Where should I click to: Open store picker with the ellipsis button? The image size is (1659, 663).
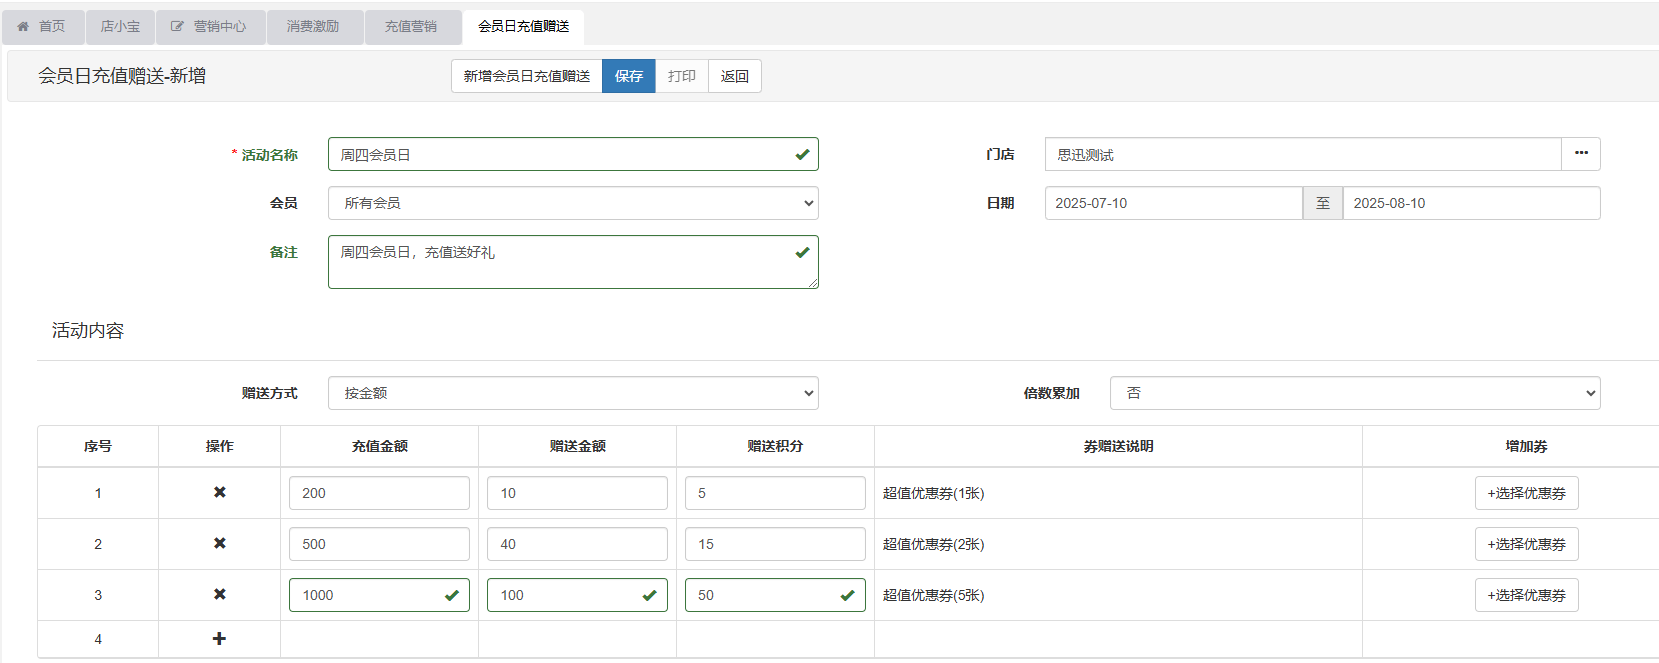pos(1580,154)
